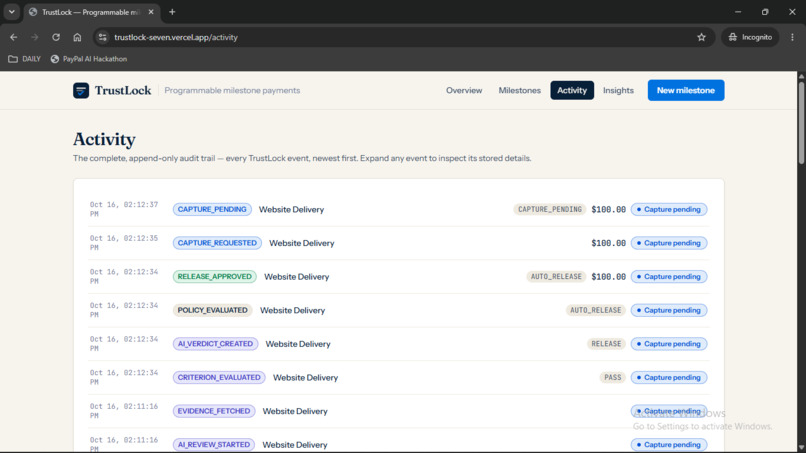Click $100.00 amount in CAPTURE_REQUESTED row

[x=609, y=243]
